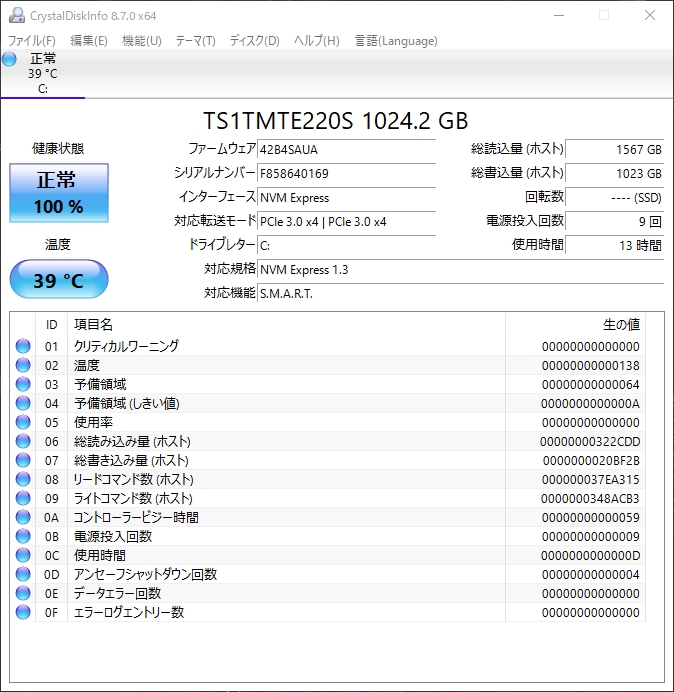Click the 総読込量 (ホスト) label

(517, 149)
